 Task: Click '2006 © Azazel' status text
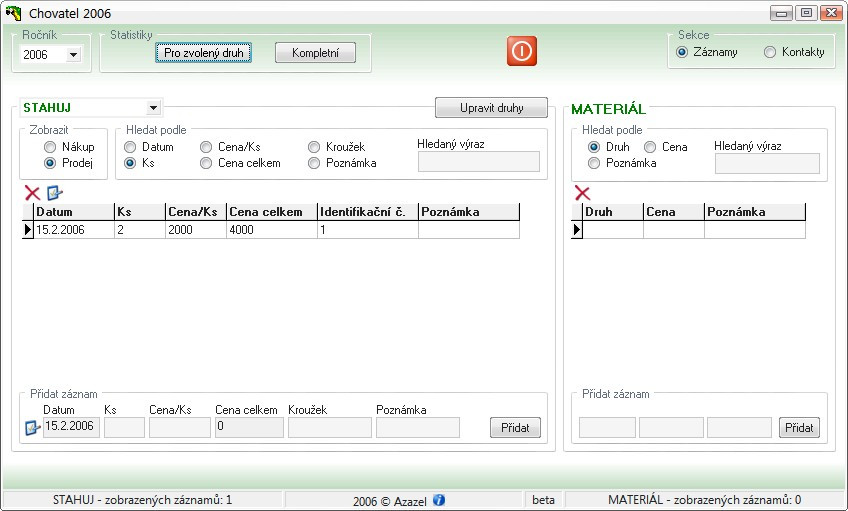389,501
